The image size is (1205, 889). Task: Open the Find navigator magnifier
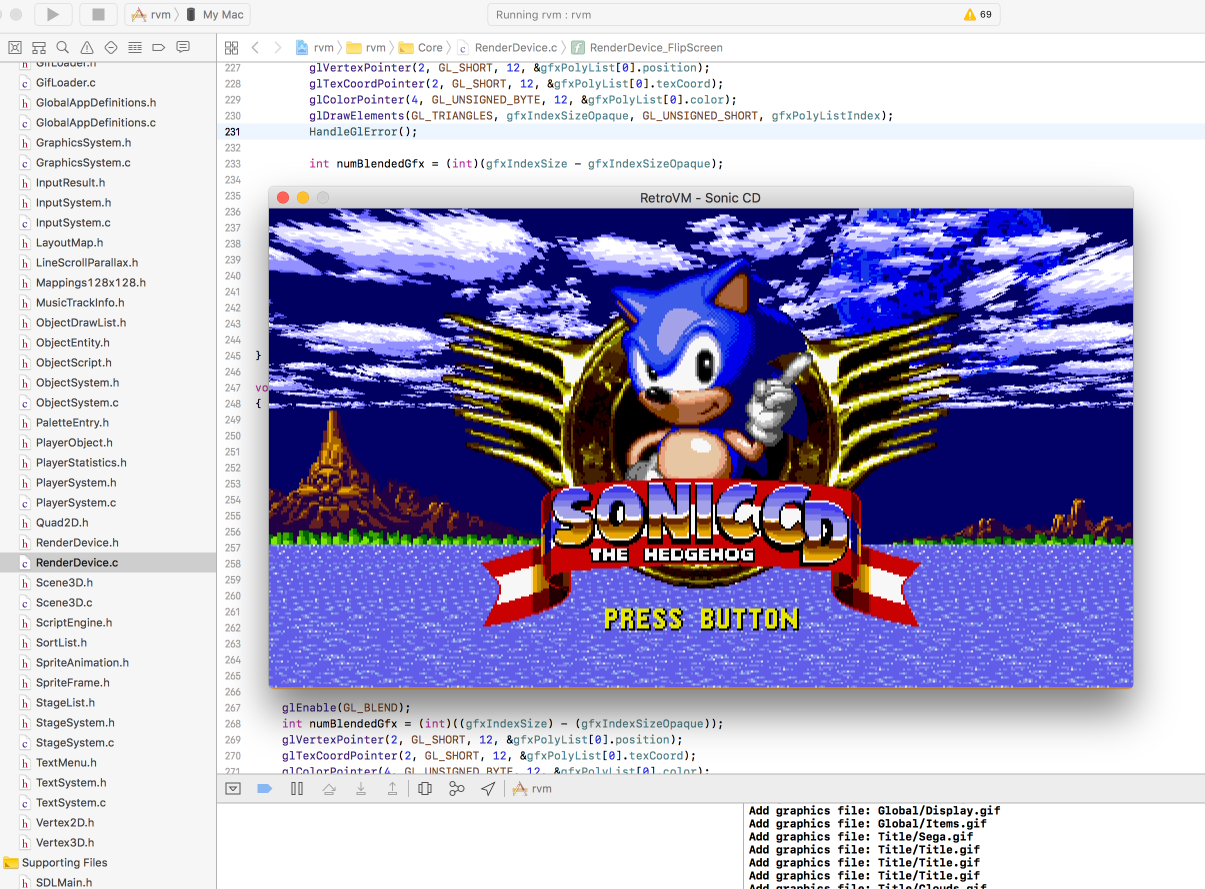click(63, 47)
